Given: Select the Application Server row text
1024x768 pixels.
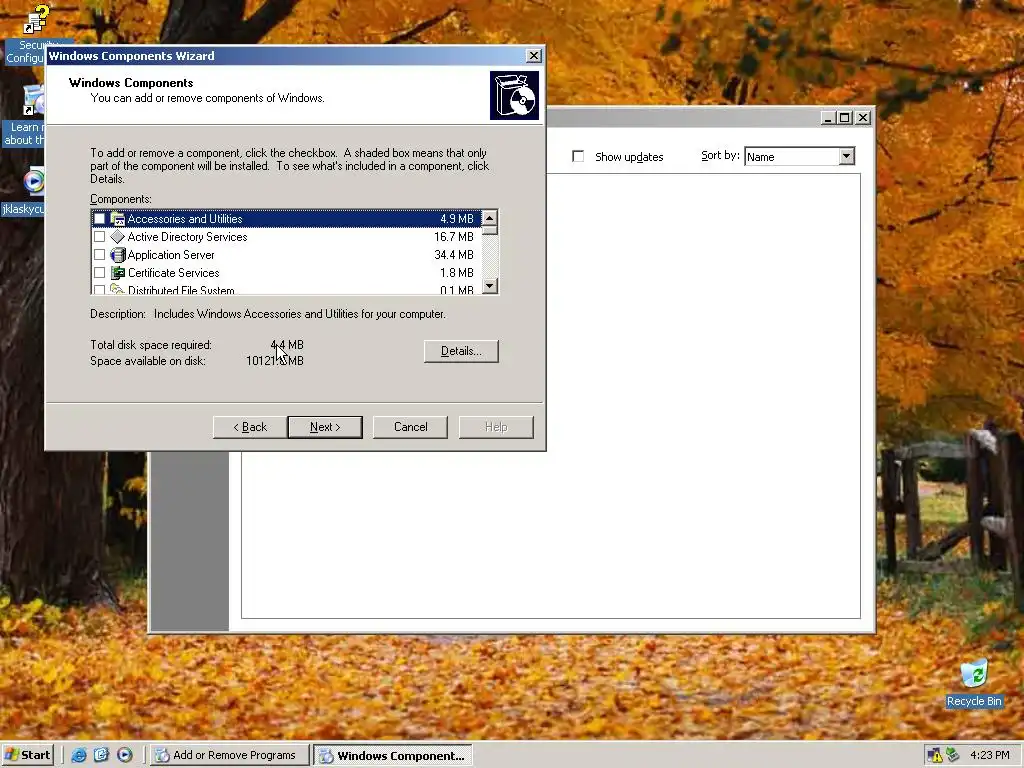Looking at the screenshot, I should click(x=171, y=255).
